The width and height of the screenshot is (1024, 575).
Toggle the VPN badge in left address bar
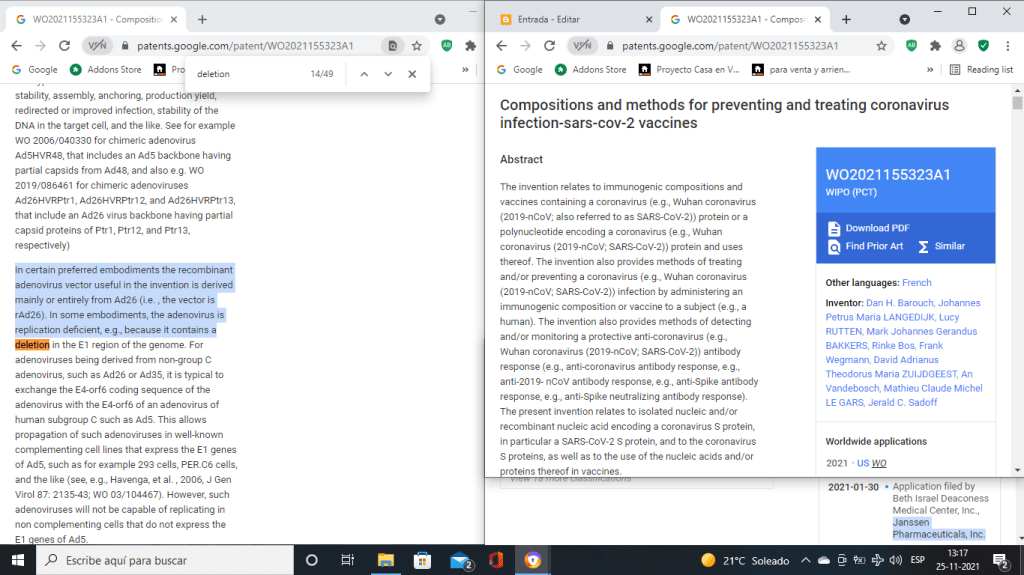point(96,45)
